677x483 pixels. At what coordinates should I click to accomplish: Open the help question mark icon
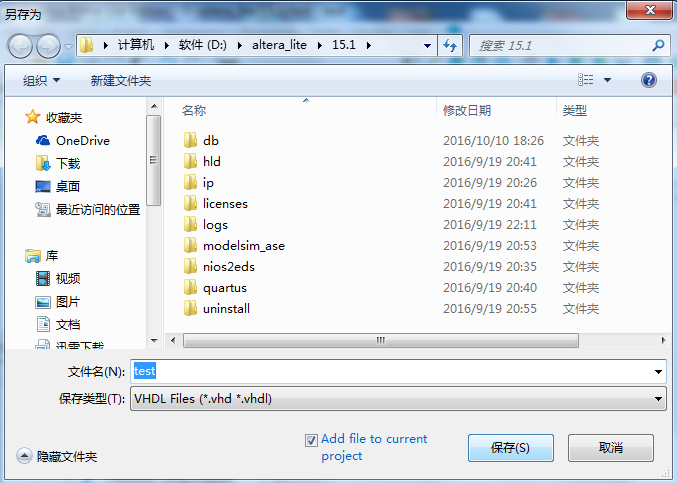click(x=649, y=80)
